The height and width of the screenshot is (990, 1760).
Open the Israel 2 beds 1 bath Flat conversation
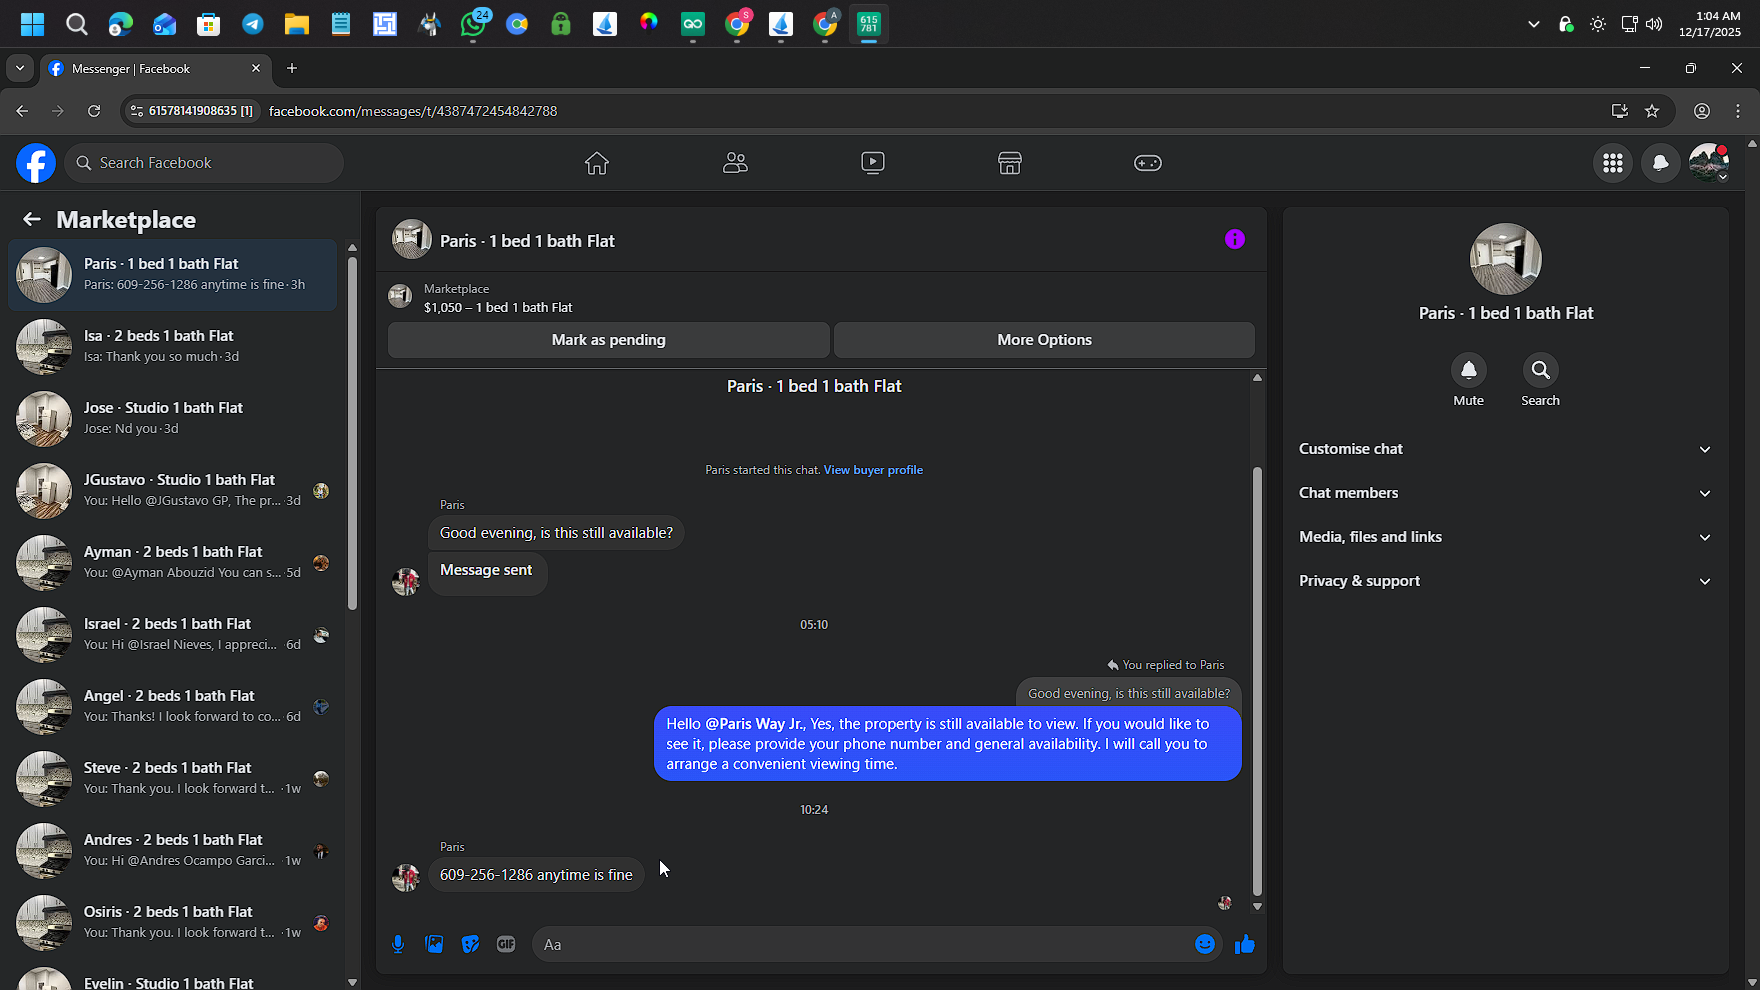(x=173, y=634)
